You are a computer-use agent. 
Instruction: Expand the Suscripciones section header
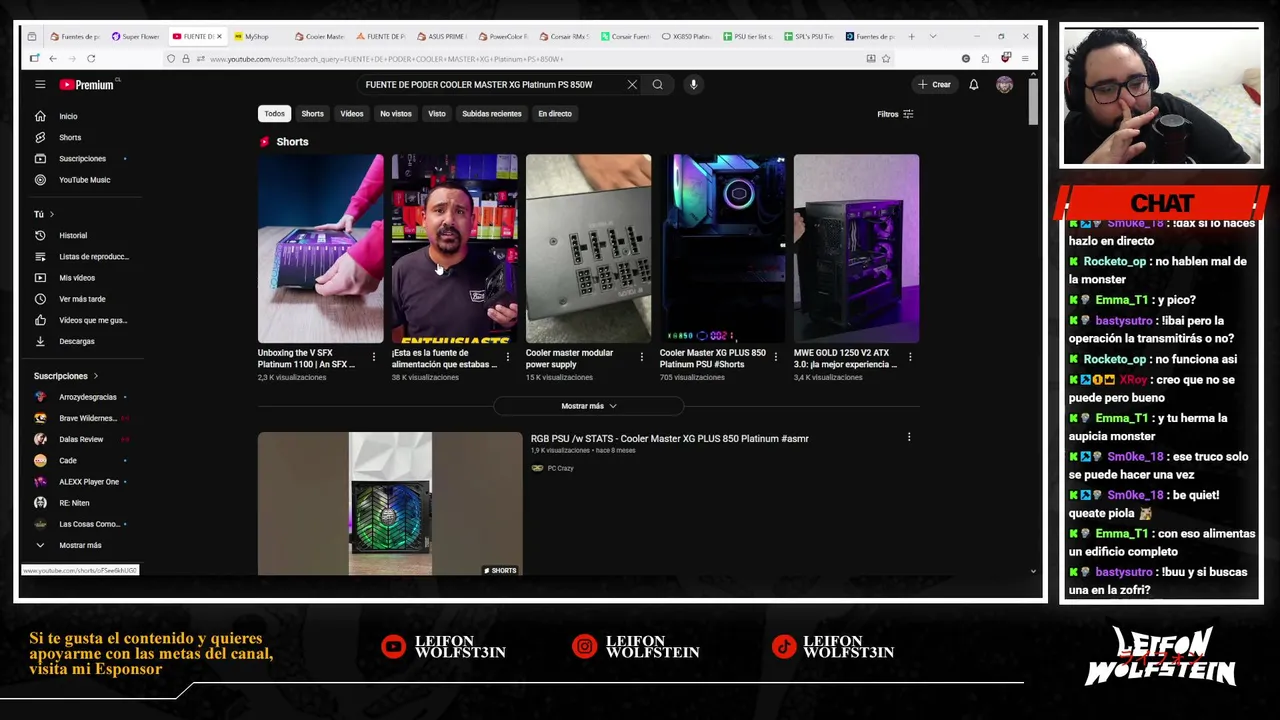point(66,376)
